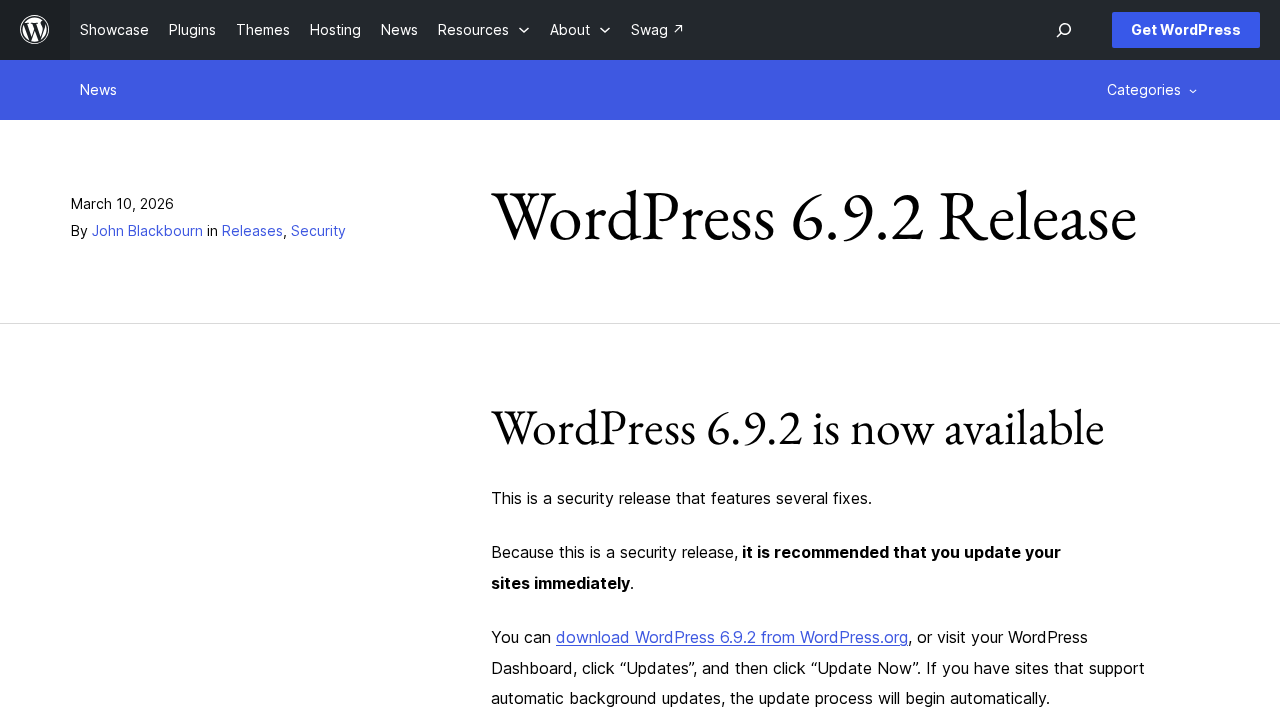1280x720 pixels.
Task: Click the Get WordPress button
Action: (1186, 30)
